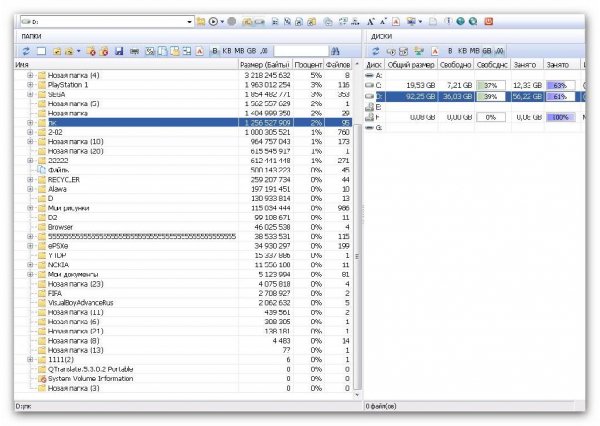
Task: Click the gray stop scan circle
Action: pyautogui.click(x=232, y=22)
